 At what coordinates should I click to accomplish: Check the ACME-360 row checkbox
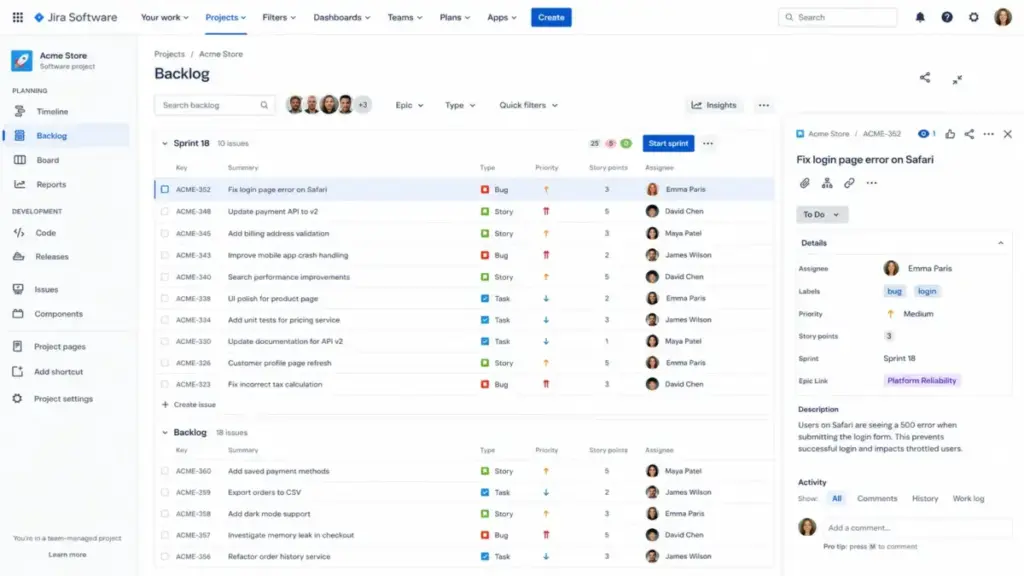tap(165, 471)
